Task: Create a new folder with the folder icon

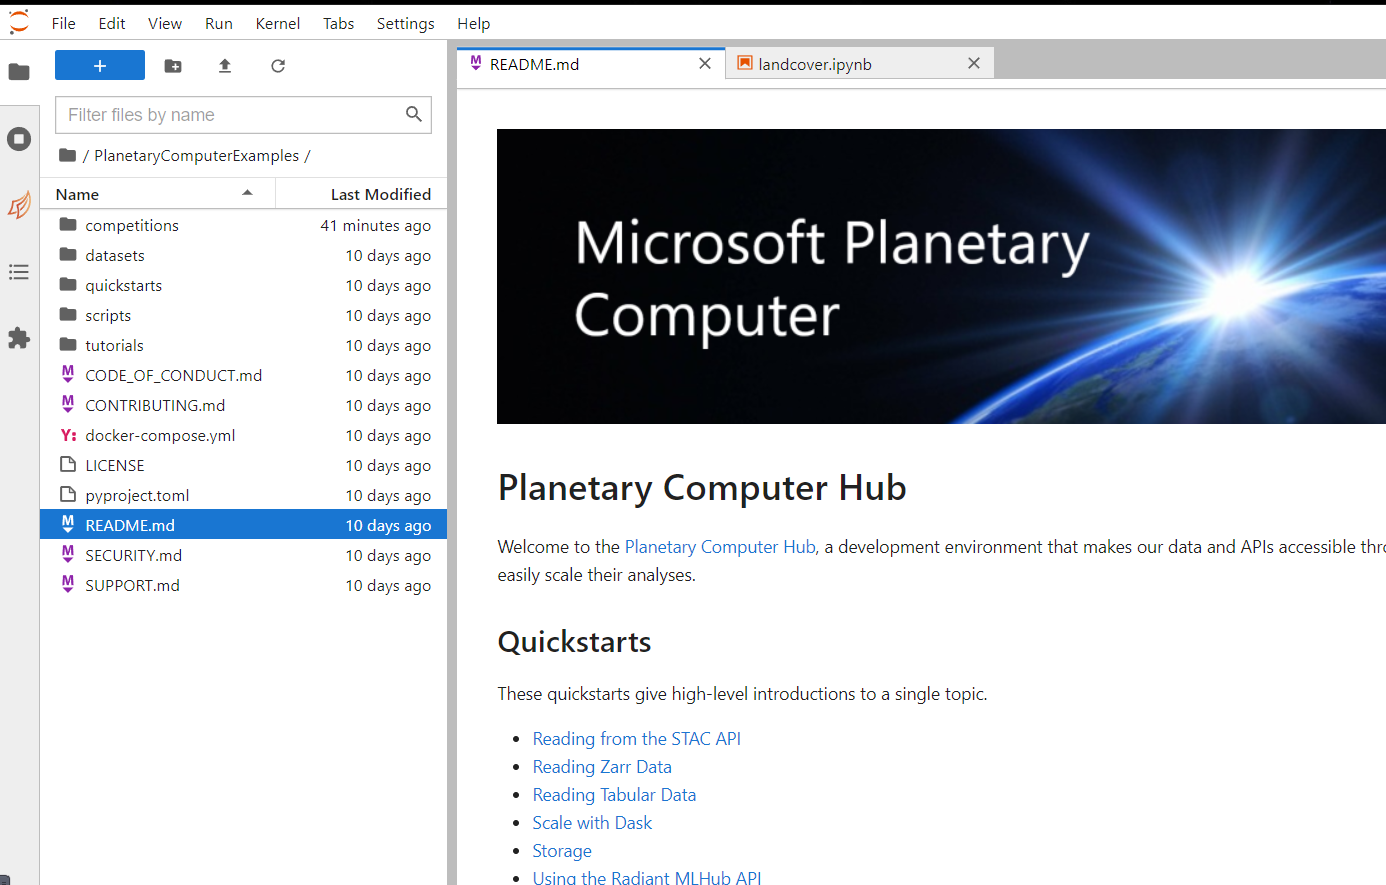Action: [172, 65]
